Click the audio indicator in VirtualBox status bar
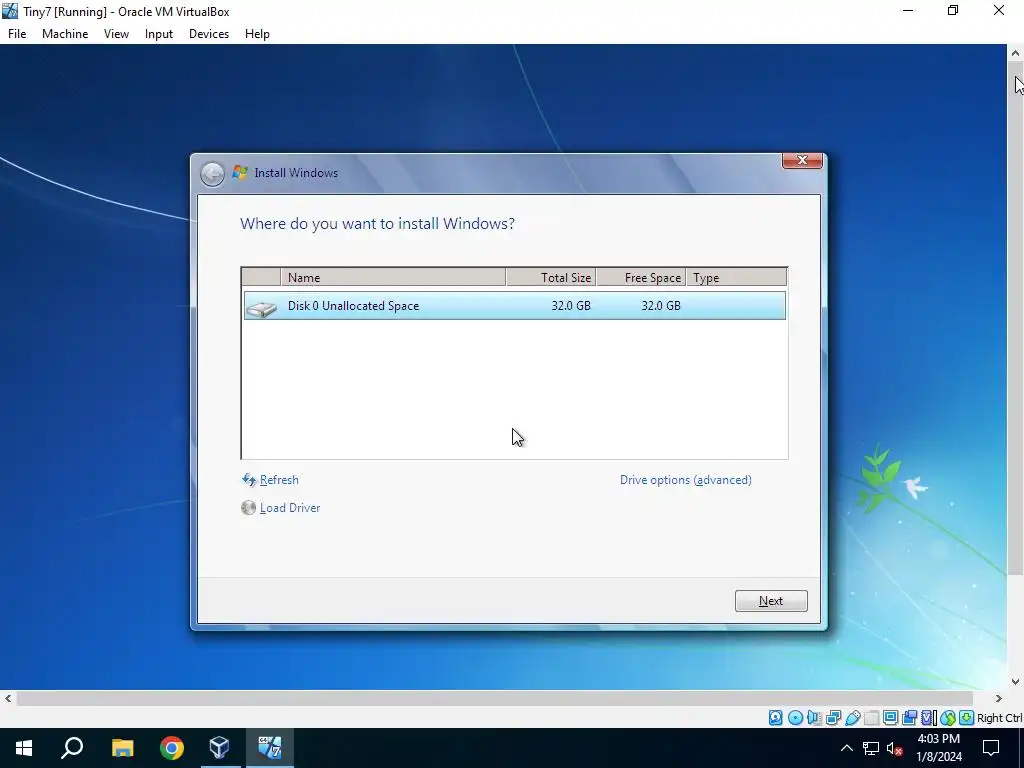The height and width of the screenshot is (768, 1024). [814, 718]
